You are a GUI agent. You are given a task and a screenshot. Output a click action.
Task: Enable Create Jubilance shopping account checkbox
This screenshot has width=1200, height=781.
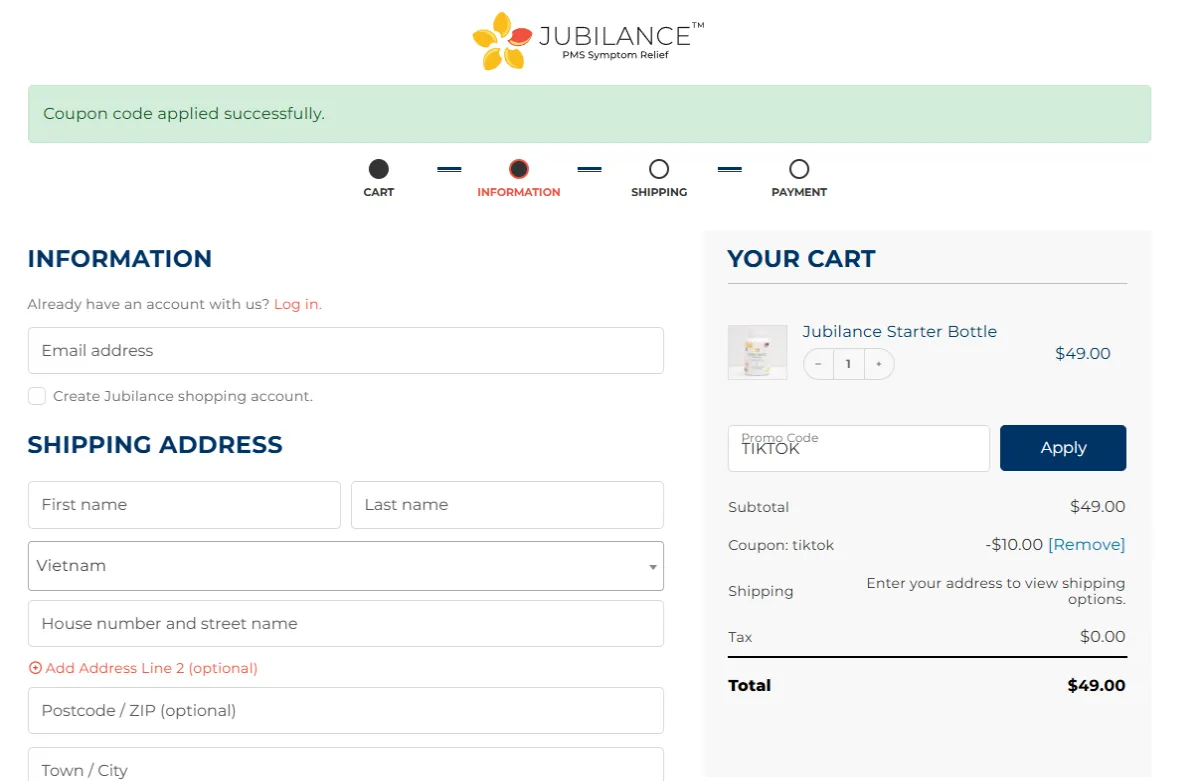coord(37,396)
